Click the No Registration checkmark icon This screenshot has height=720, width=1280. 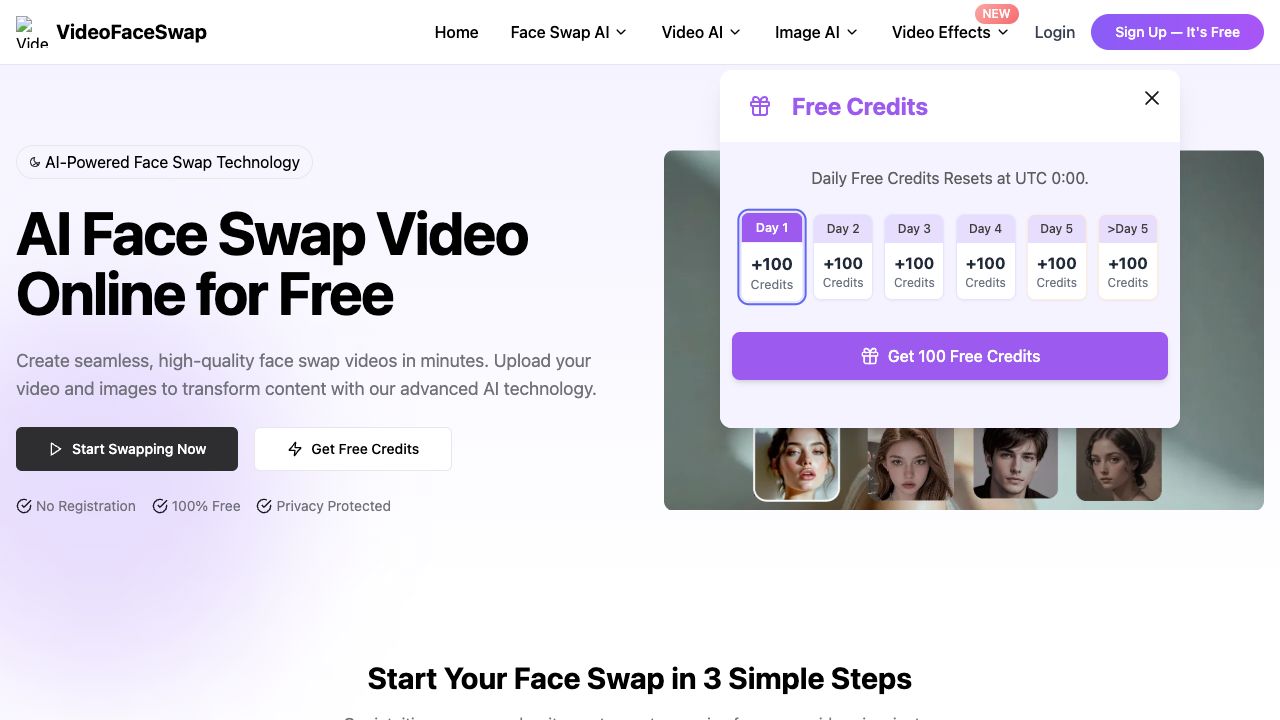click(24, 506)
